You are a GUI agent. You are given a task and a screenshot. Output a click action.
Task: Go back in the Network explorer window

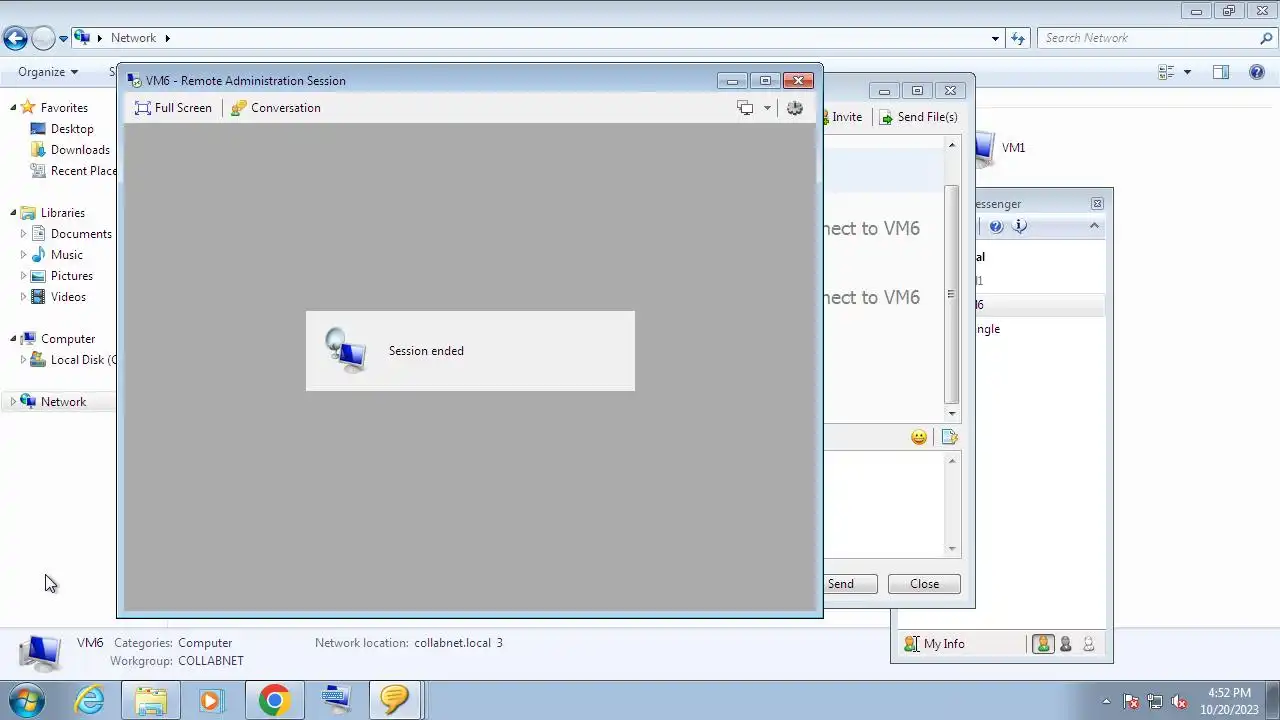(15, 38)
